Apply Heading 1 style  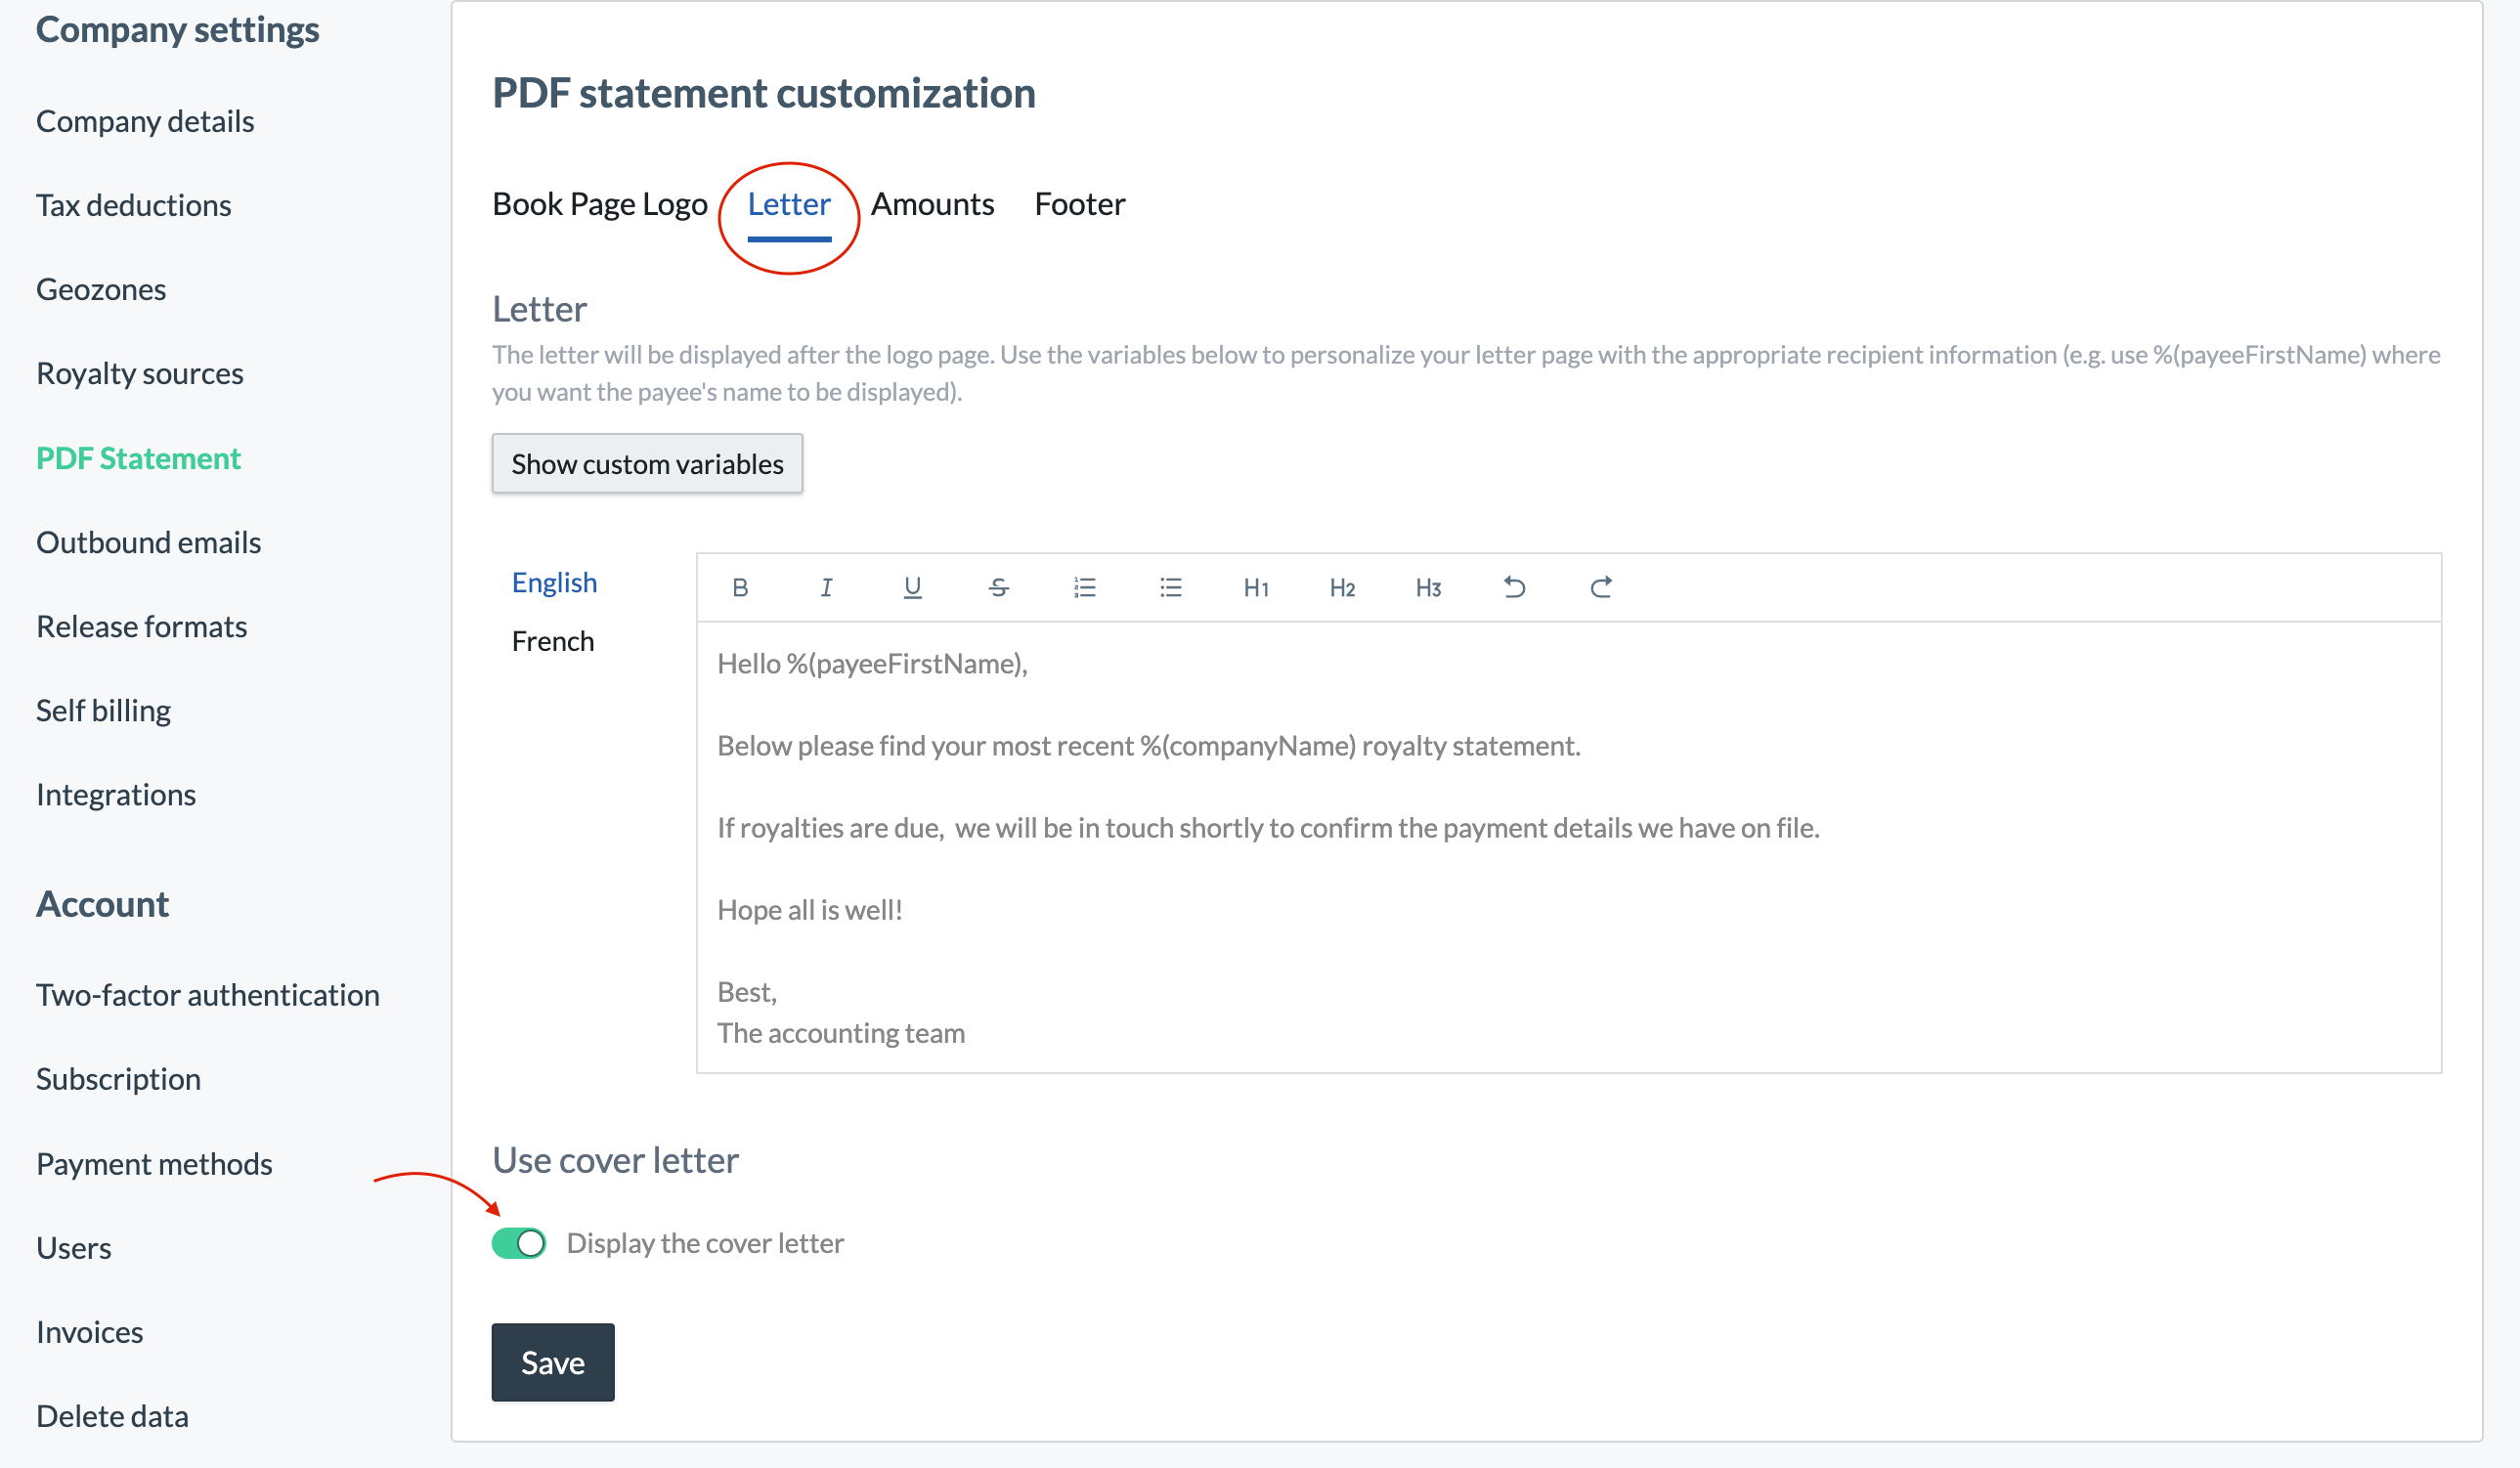(x=1257, y=587)
